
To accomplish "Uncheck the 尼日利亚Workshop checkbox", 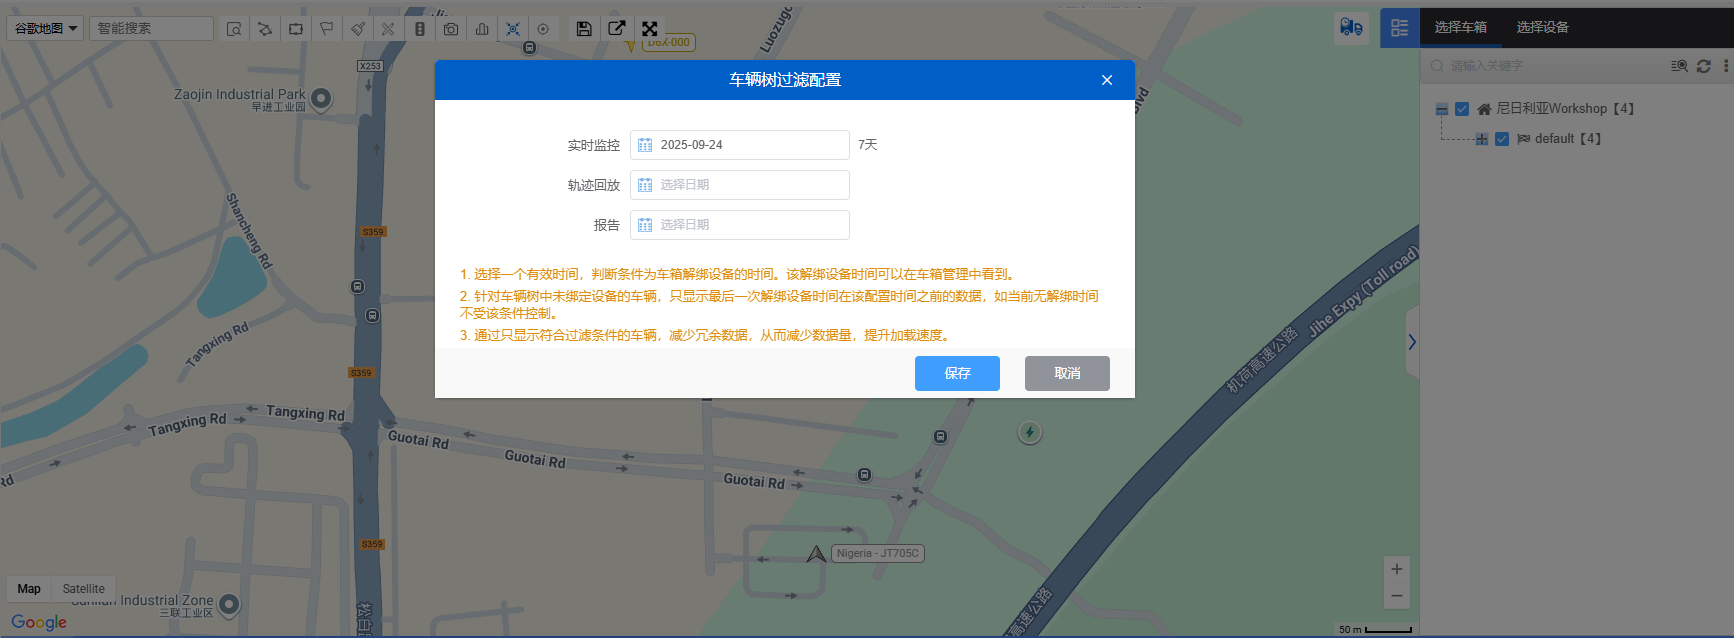I will [1462, 109].
